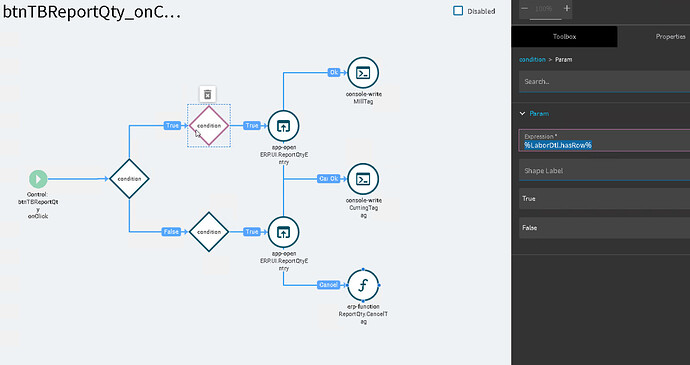Switch to the Toolbox tab

pyautogui.click(x=564, y=37)
